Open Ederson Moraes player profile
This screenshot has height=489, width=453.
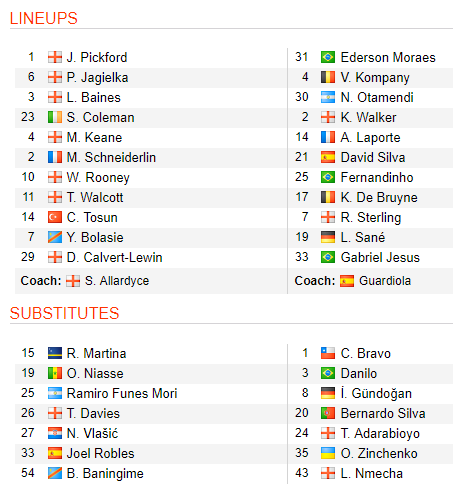pos(388,57)
